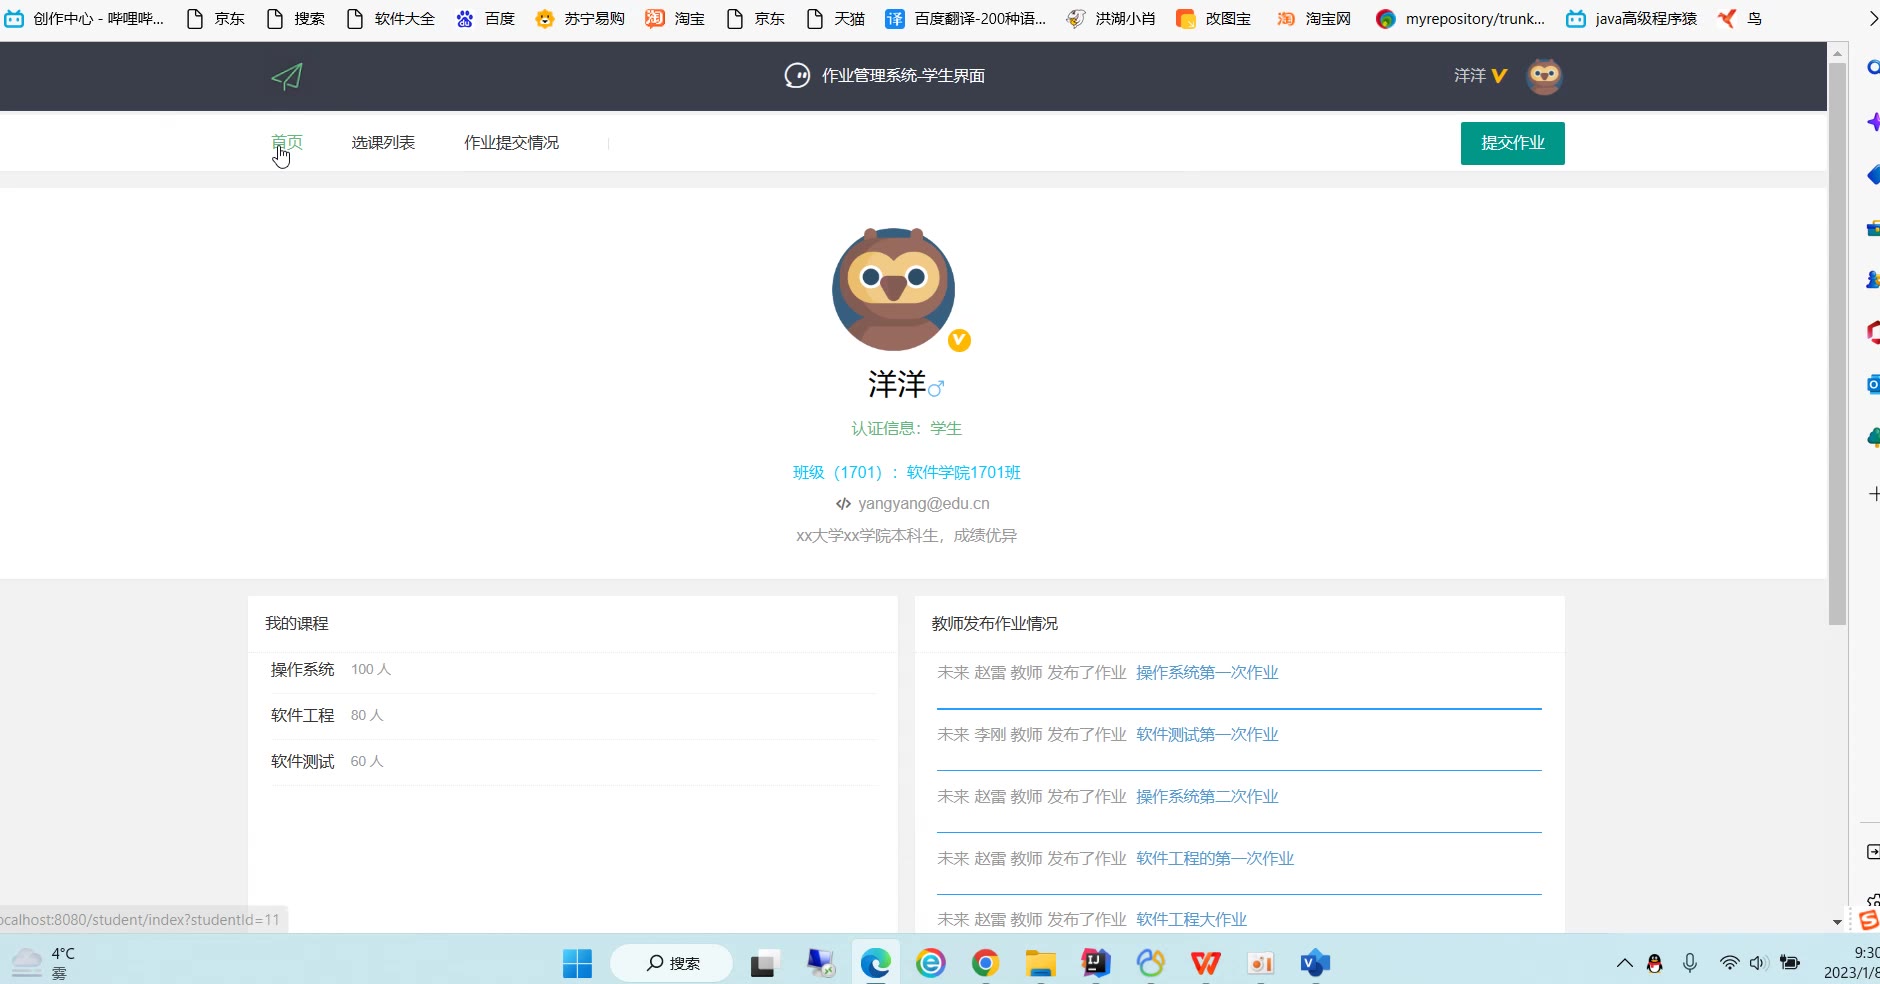Viewport: 1880px width, 984px height.
Task: Open the 苏宁易购 bookmark
Action: click(x=580, y=19)
